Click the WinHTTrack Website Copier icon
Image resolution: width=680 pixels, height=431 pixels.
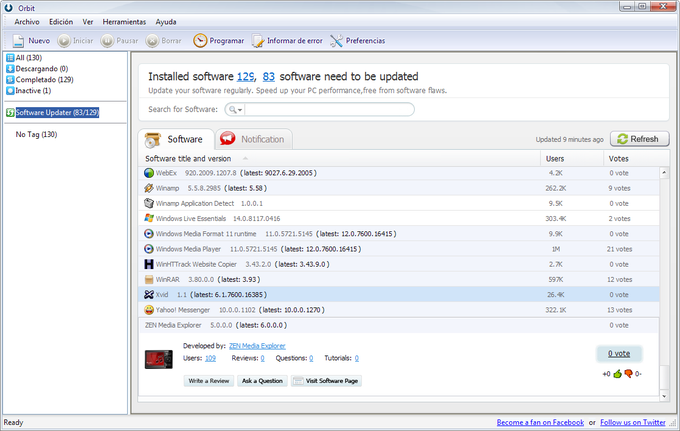pyautogui.click(x=149, y=264)
